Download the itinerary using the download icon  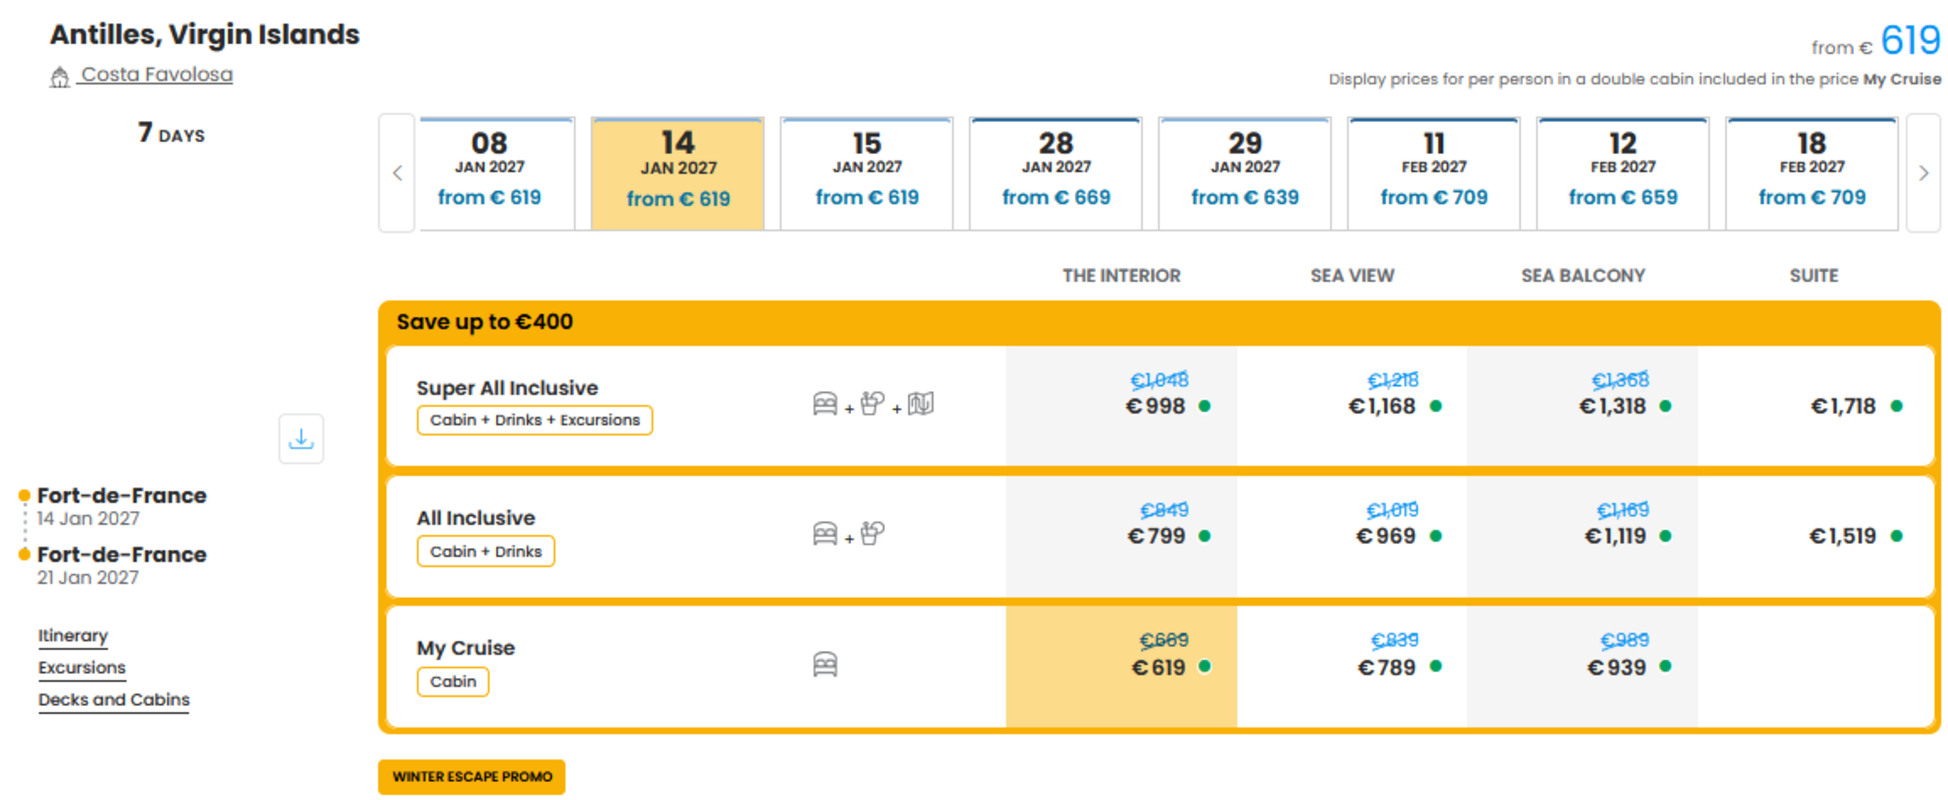(301, 439)
